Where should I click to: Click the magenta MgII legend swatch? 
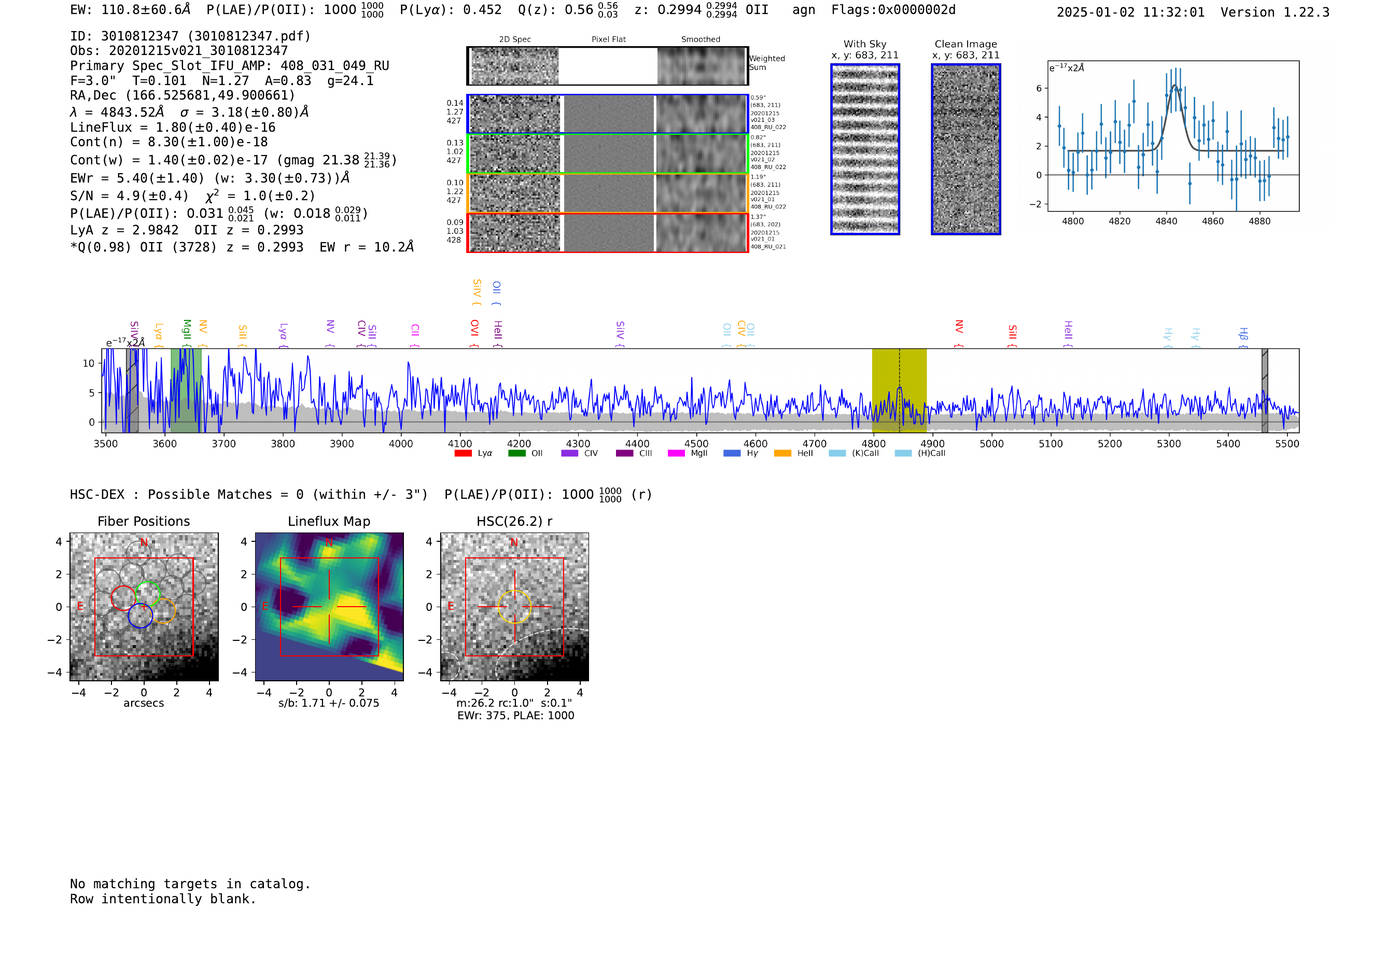pyautogui.click(x=676, y=453)
